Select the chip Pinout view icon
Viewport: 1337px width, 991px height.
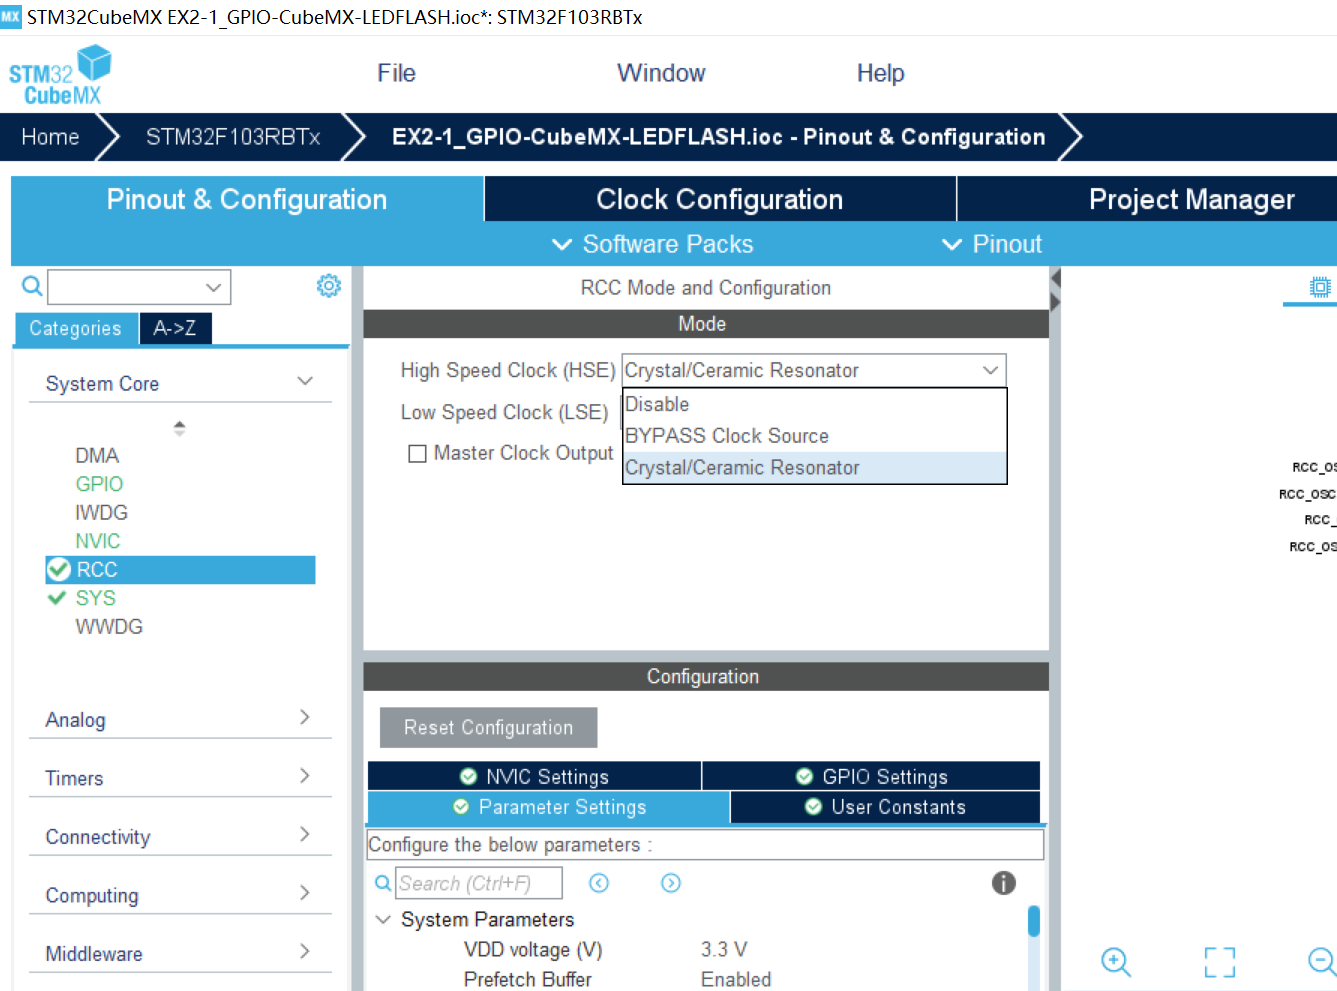[x=1320, y=288]
